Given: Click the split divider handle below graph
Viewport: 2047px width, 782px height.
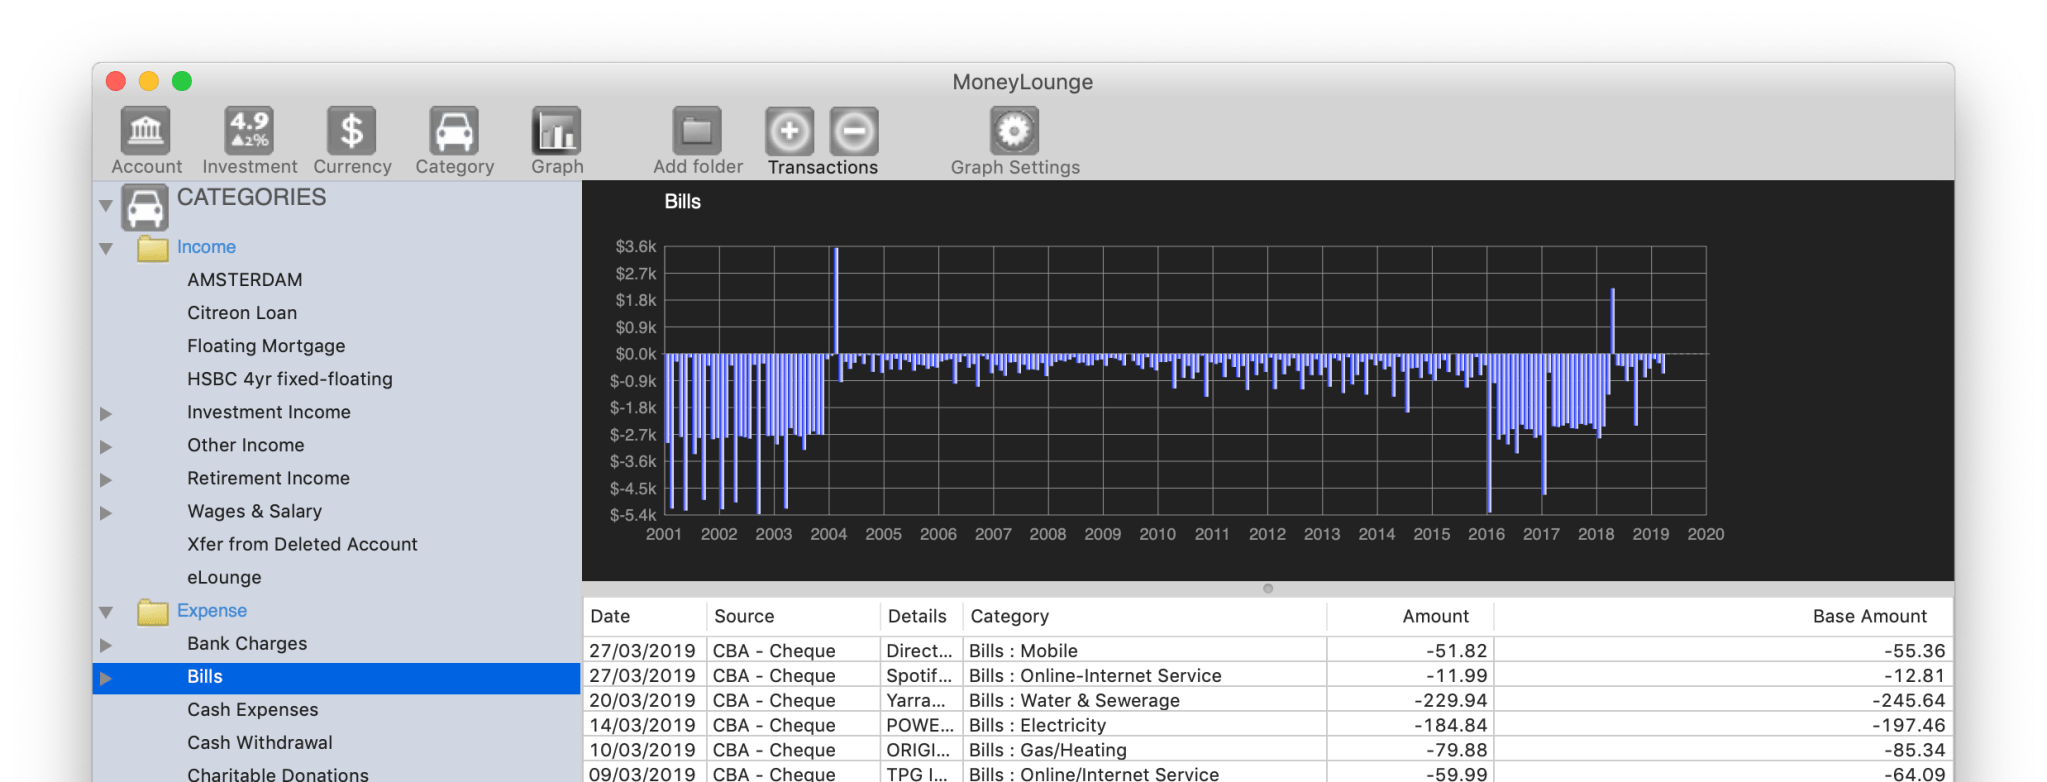Looking at the screenshot, I should pos(1268,589).
